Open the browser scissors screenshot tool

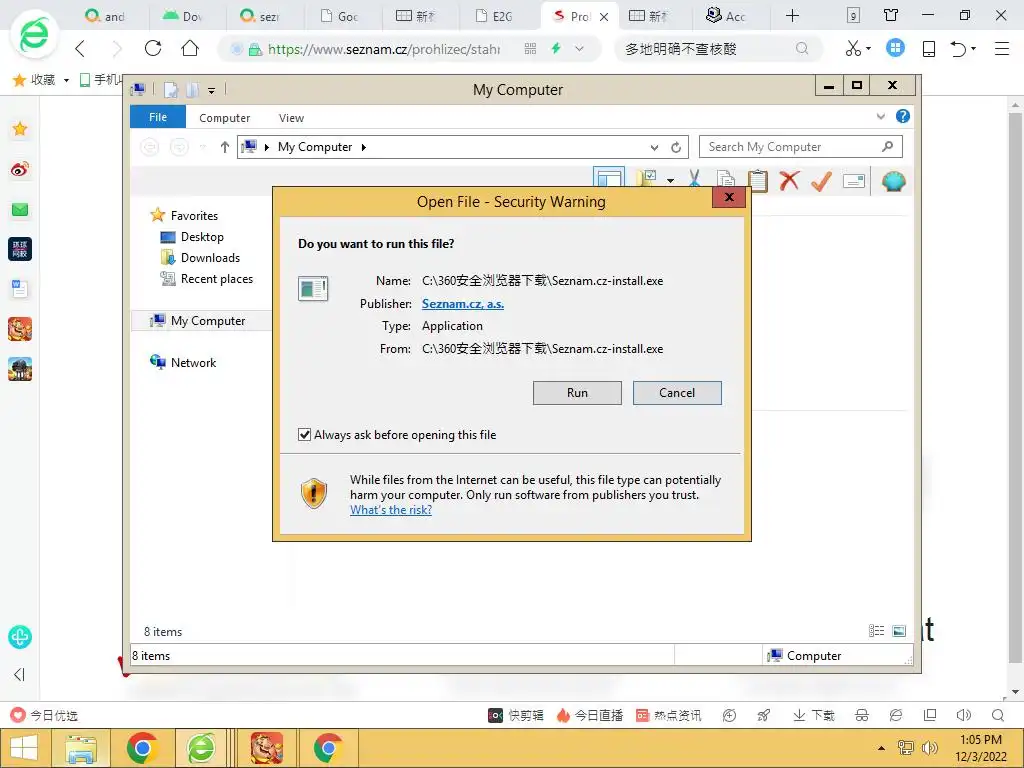(853, 48)
